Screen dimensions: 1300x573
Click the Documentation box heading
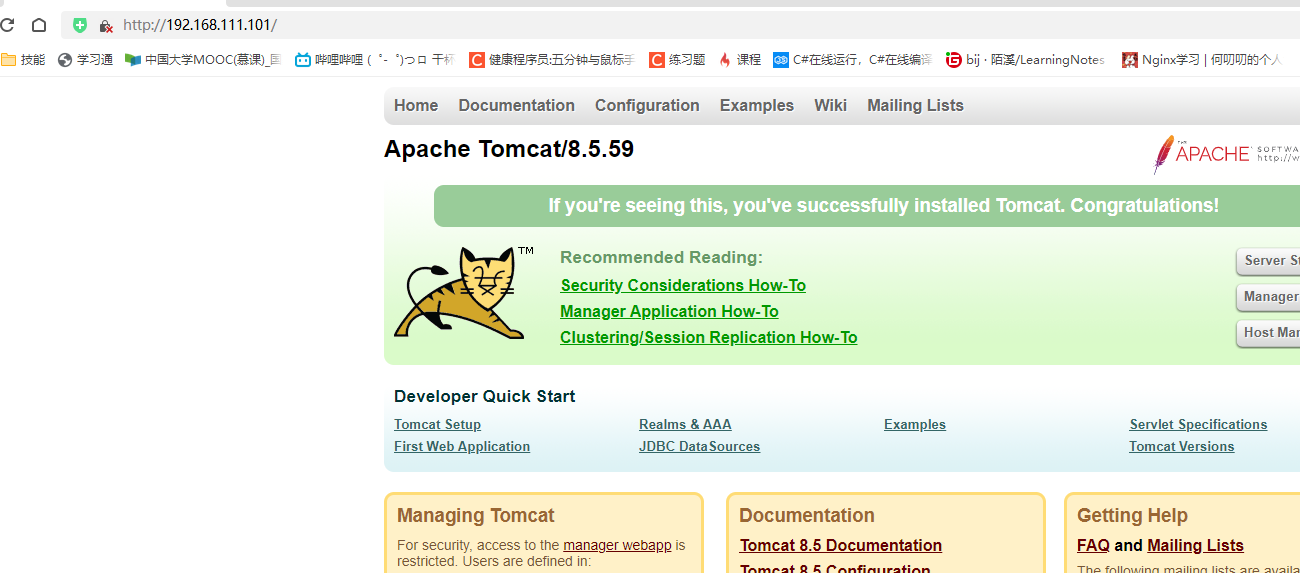coord(807,516)
